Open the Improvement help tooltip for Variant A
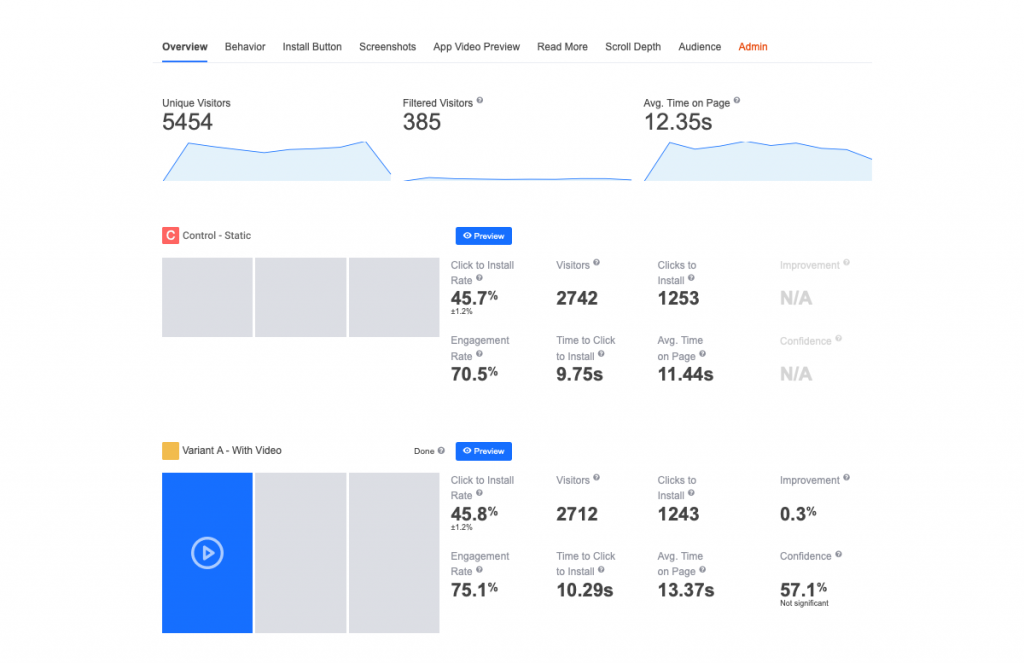The width and height of the screenshot is (1024, 663). pyautogui.click(x=849, y=479)
